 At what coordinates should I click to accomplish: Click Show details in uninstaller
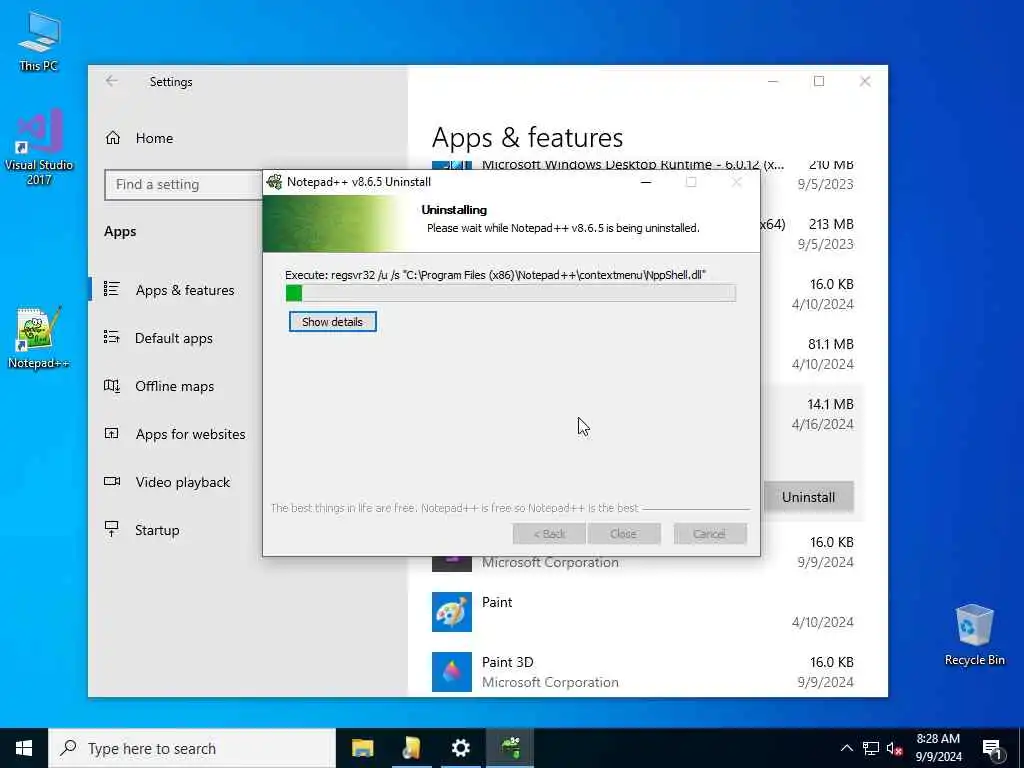click(332, 322)
